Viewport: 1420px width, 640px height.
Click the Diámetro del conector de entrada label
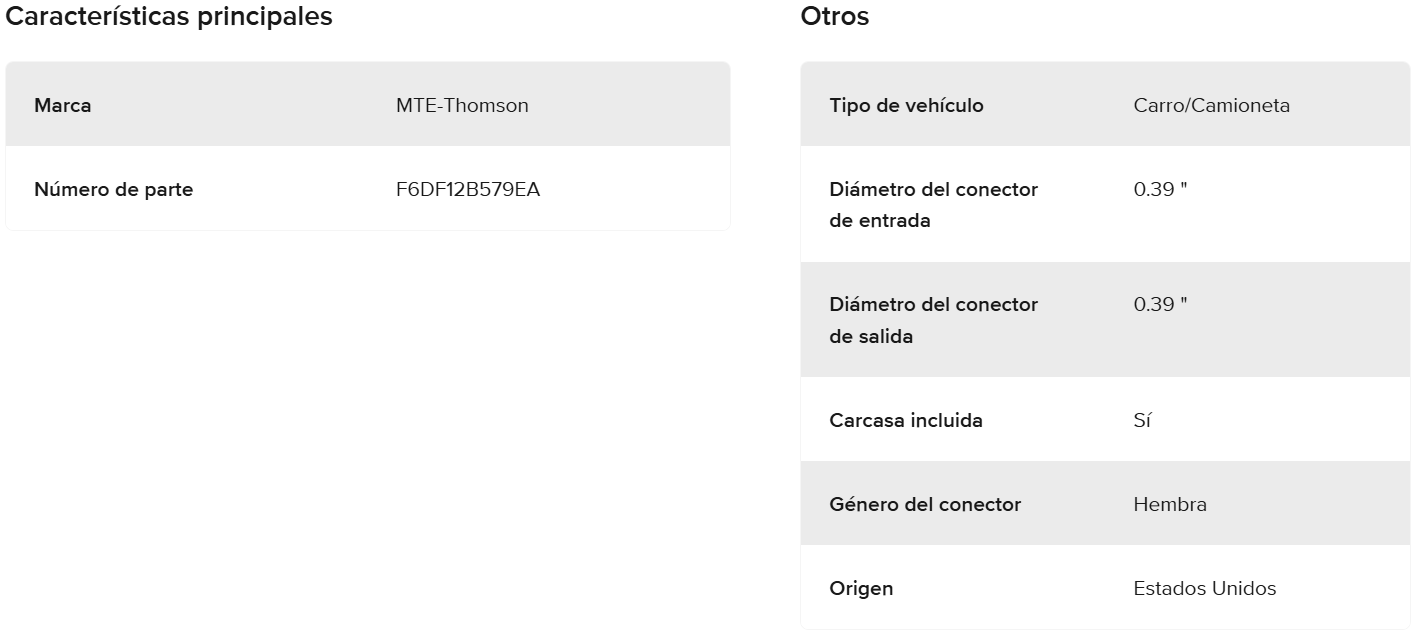point(933,205)
